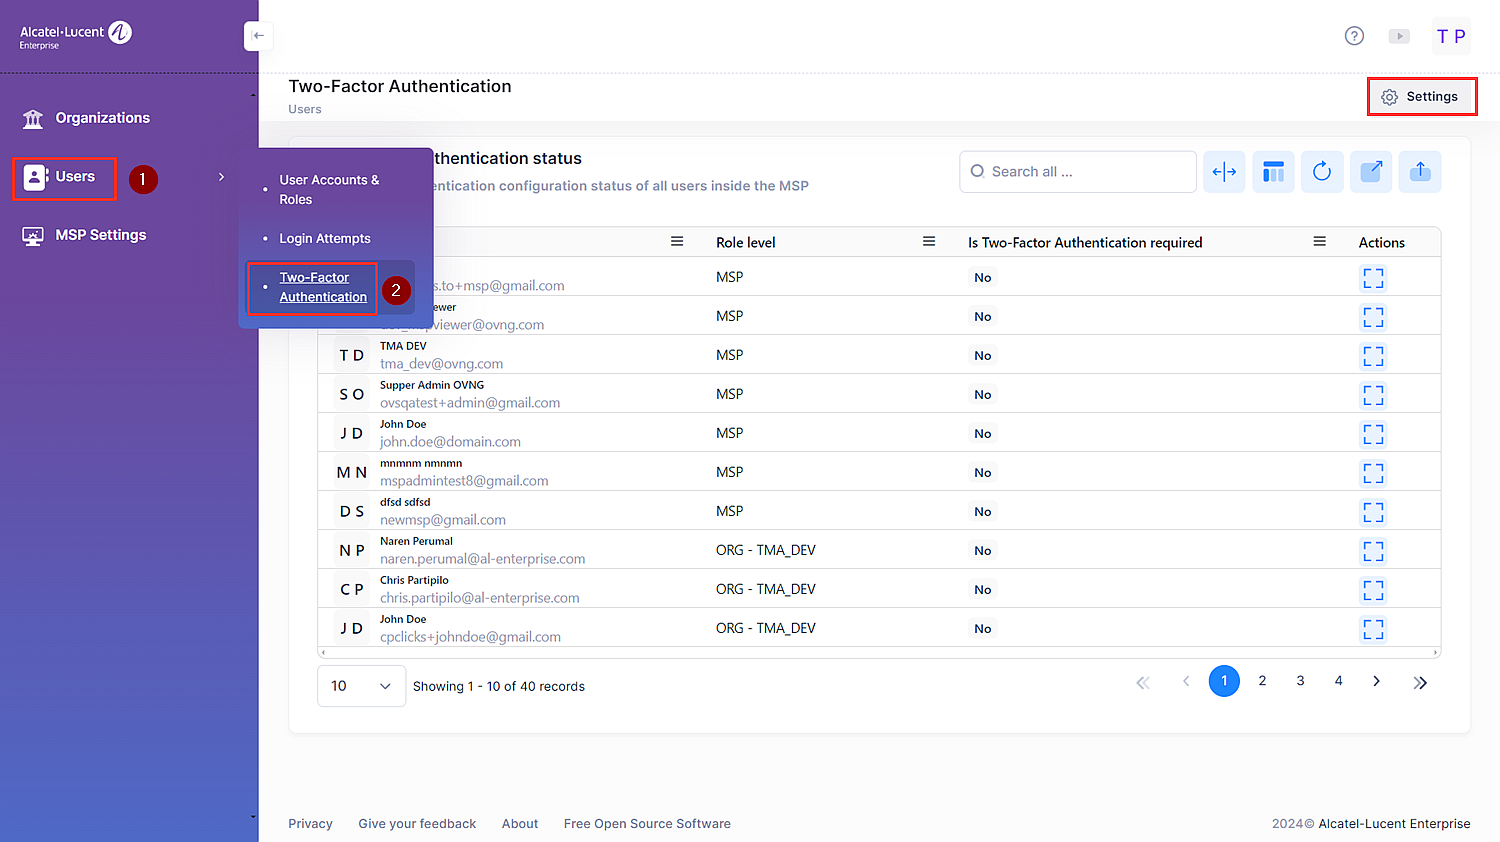Click the open-in-new-window export icon
Screen dimensions: 1500x842
click(x=1371, y=172)
